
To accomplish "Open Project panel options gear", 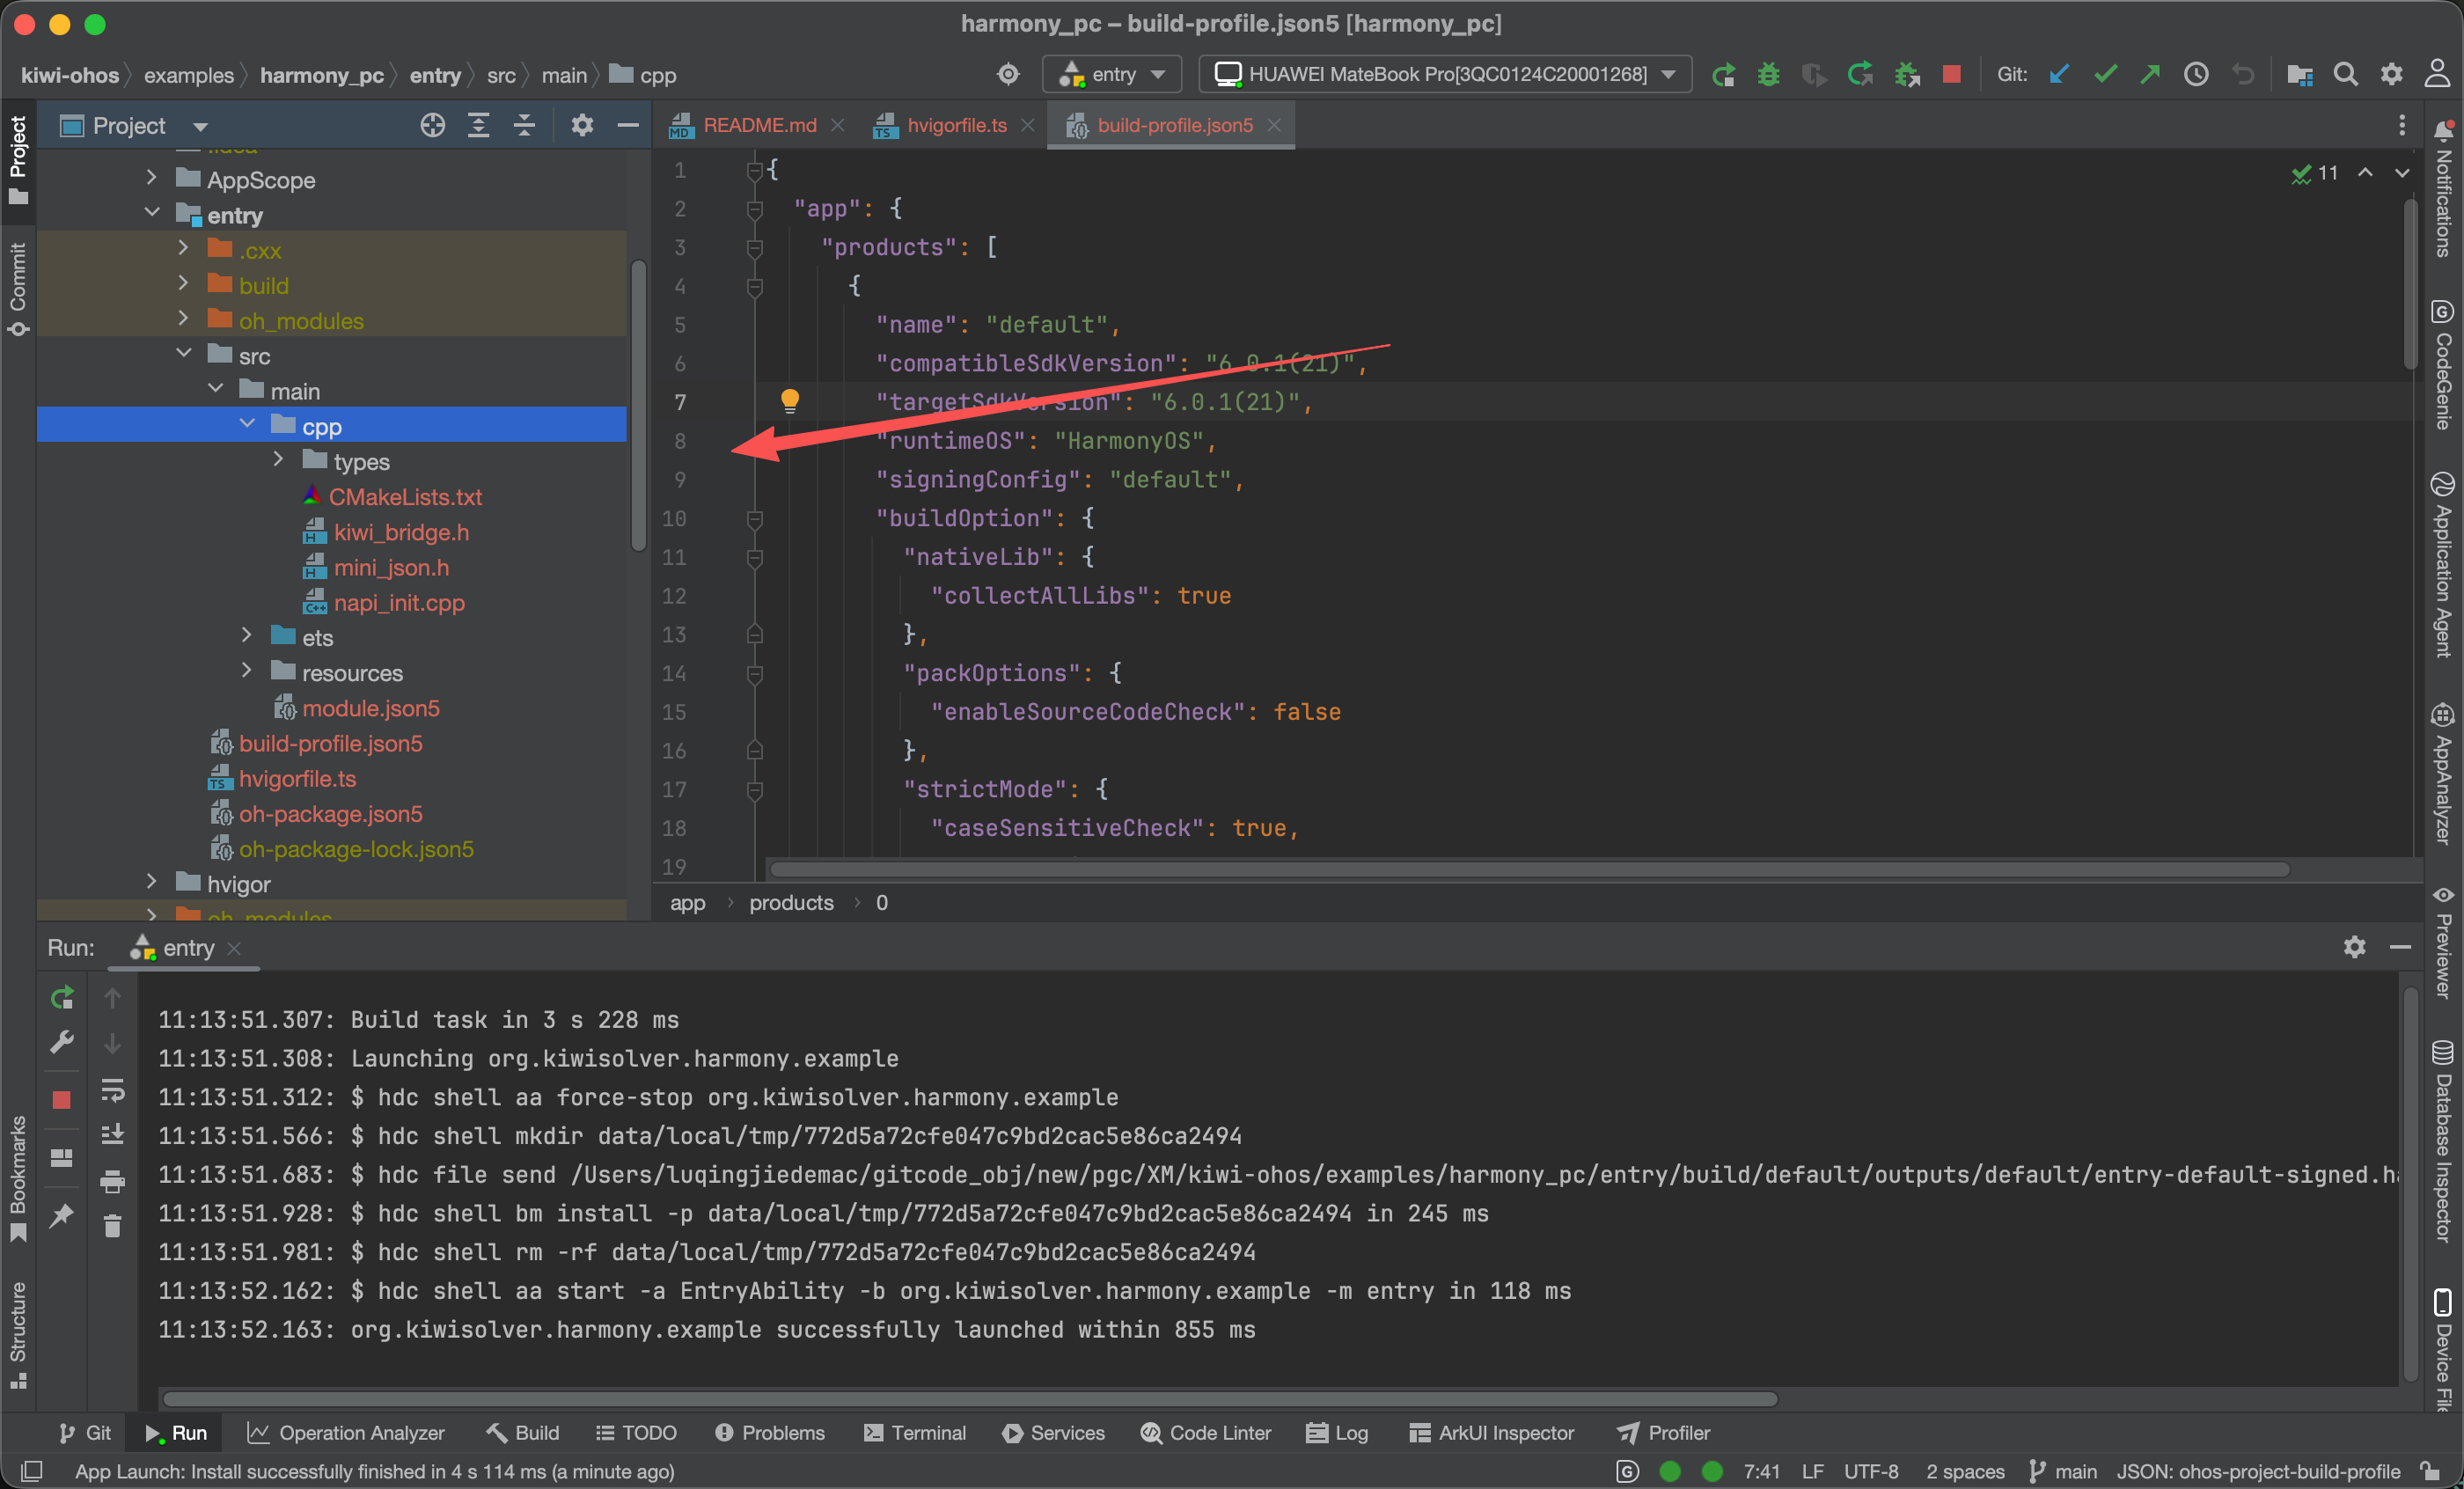I will pos(582,126).
